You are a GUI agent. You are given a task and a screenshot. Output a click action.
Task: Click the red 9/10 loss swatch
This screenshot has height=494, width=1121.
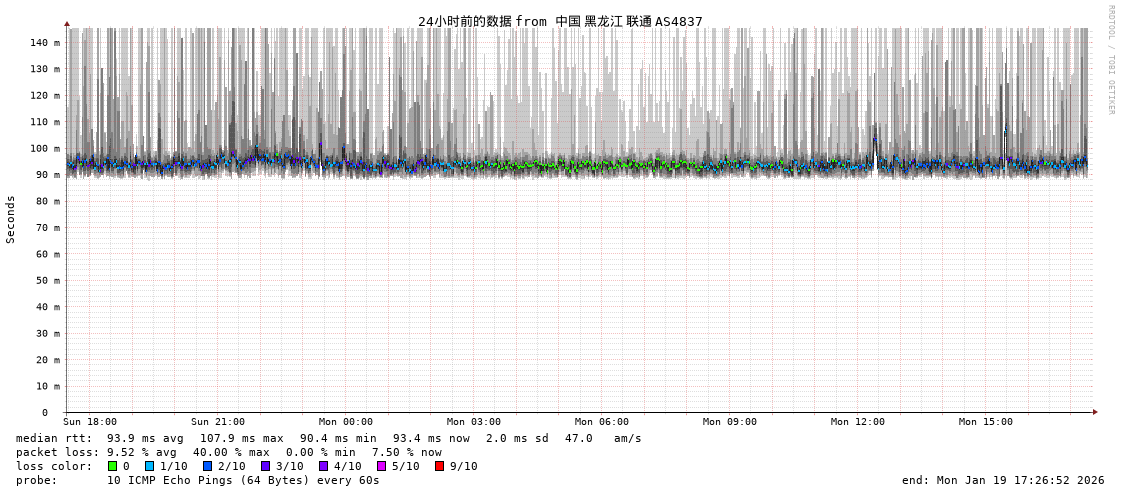439,466
